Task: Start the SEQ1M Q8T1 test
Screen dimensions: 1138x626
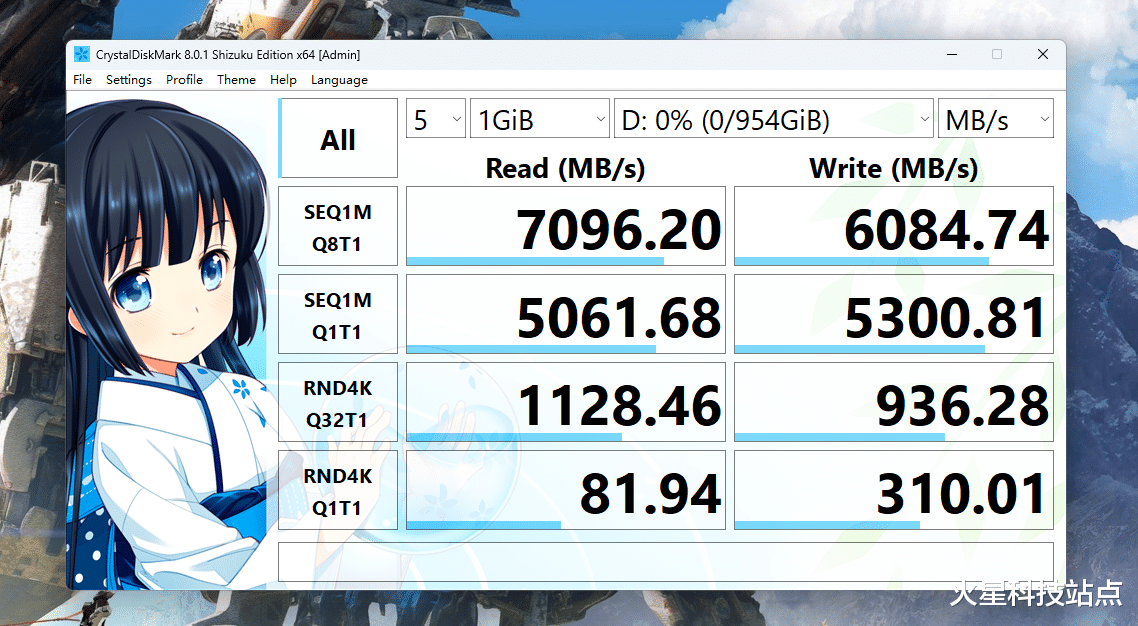Action: (338, 226)
